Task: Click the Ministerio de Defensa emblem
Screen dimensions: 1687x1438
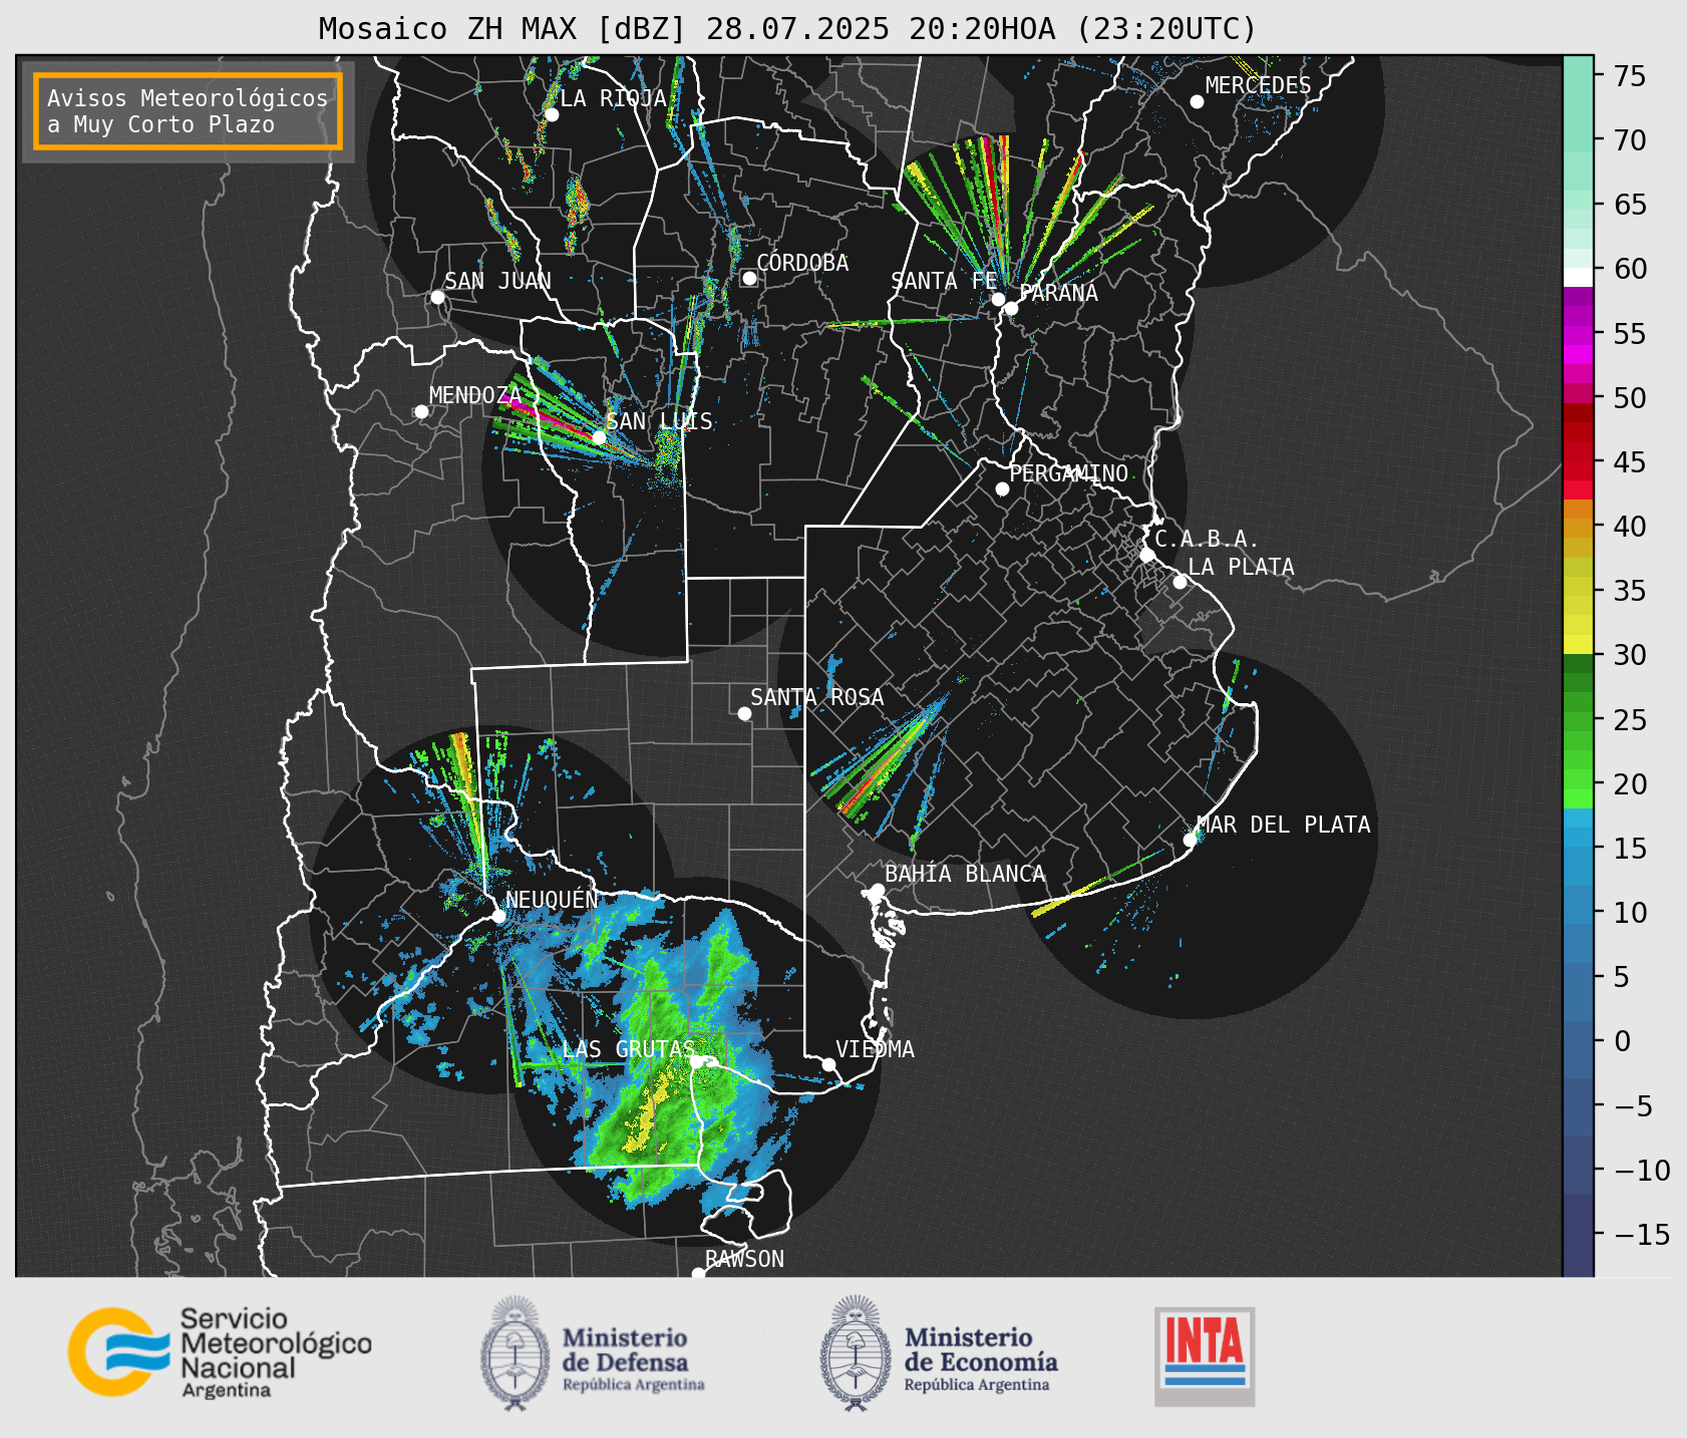Action: 515,1352
